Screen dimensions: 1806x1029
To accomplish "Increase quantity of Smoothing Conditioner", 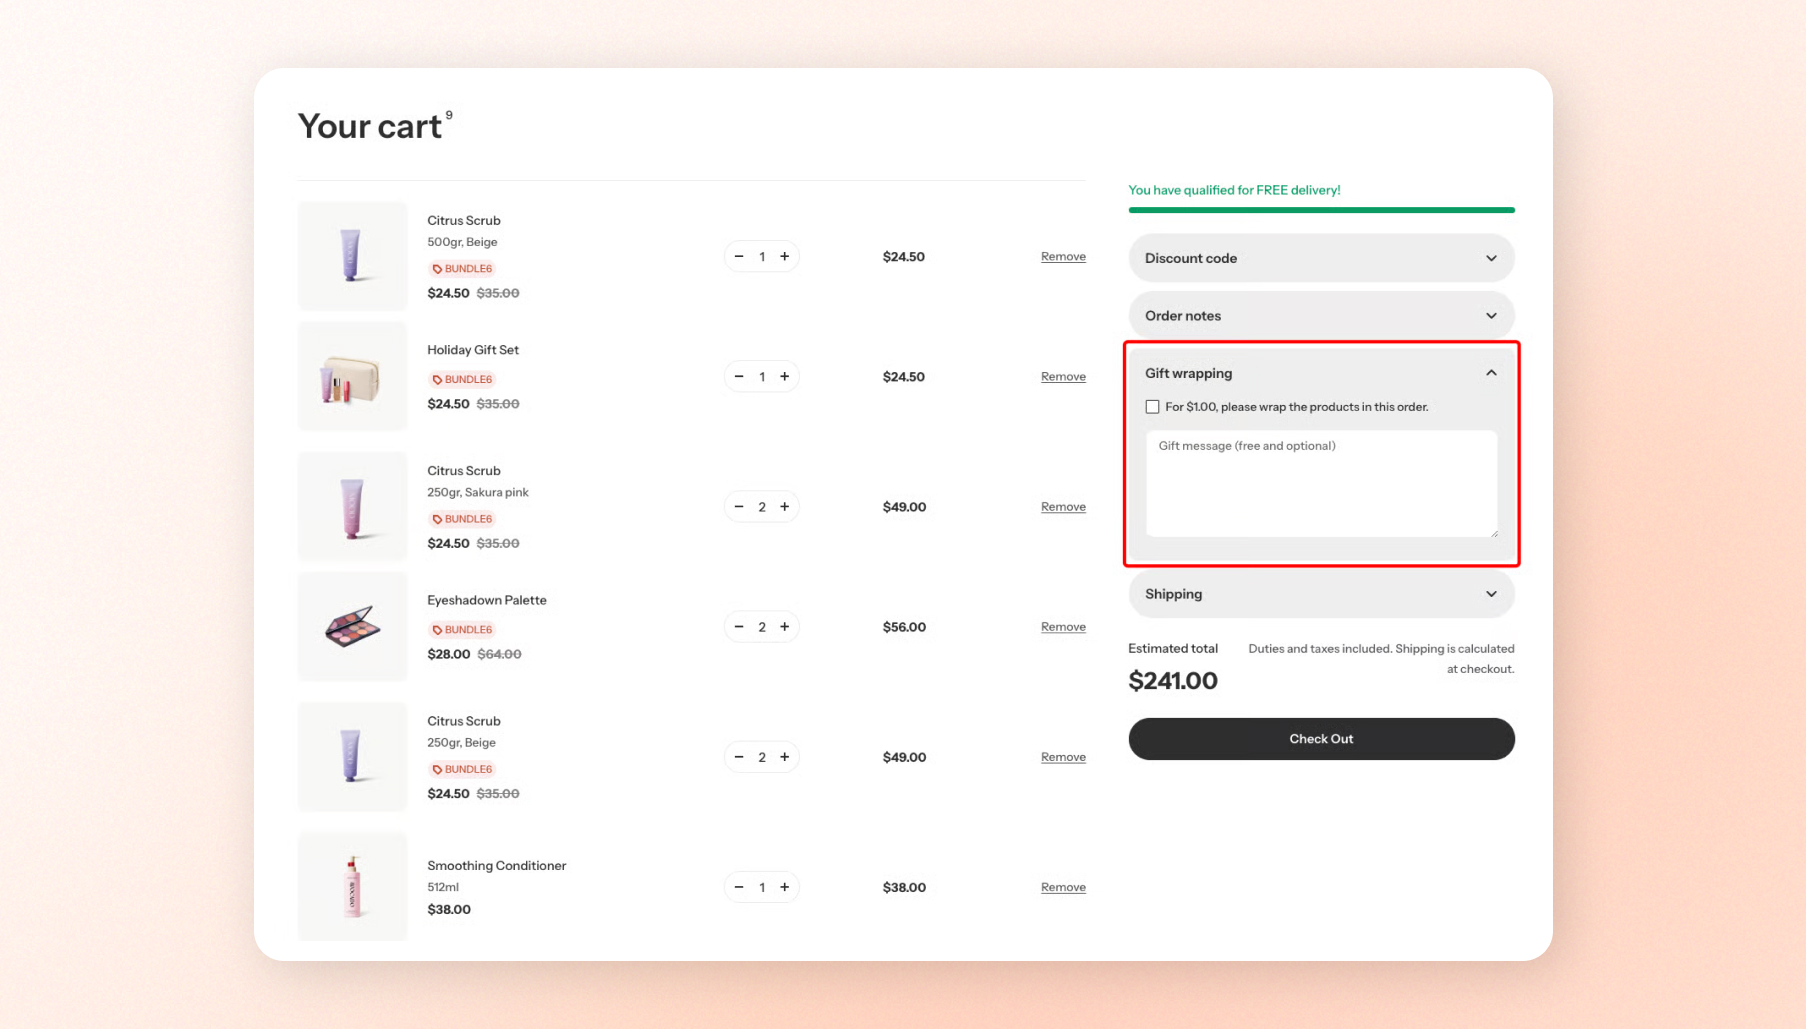I will [785, 887].
